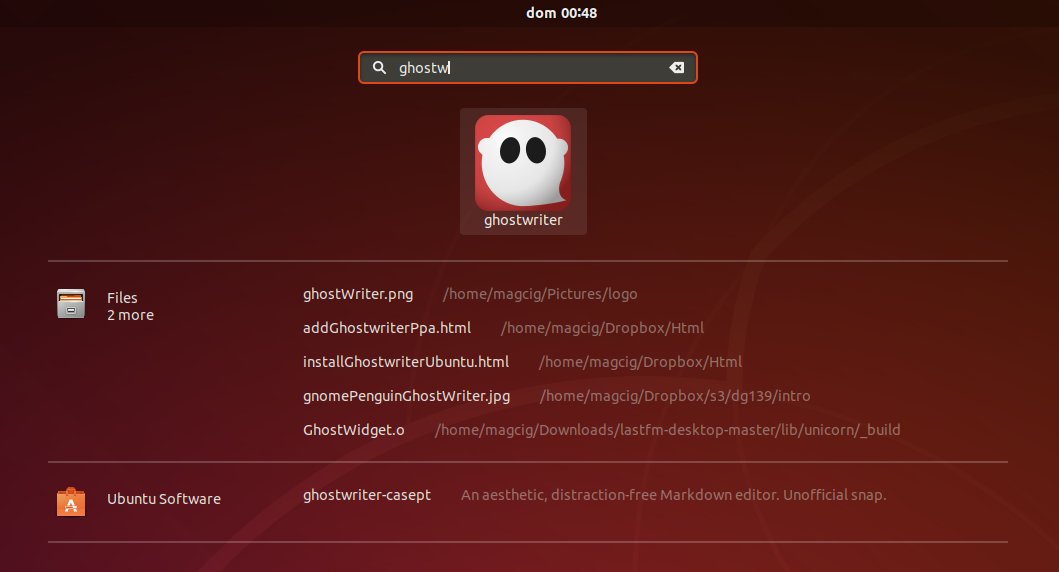
Task: Open the clock showing dom 00:48
Action: coord(561,13)
